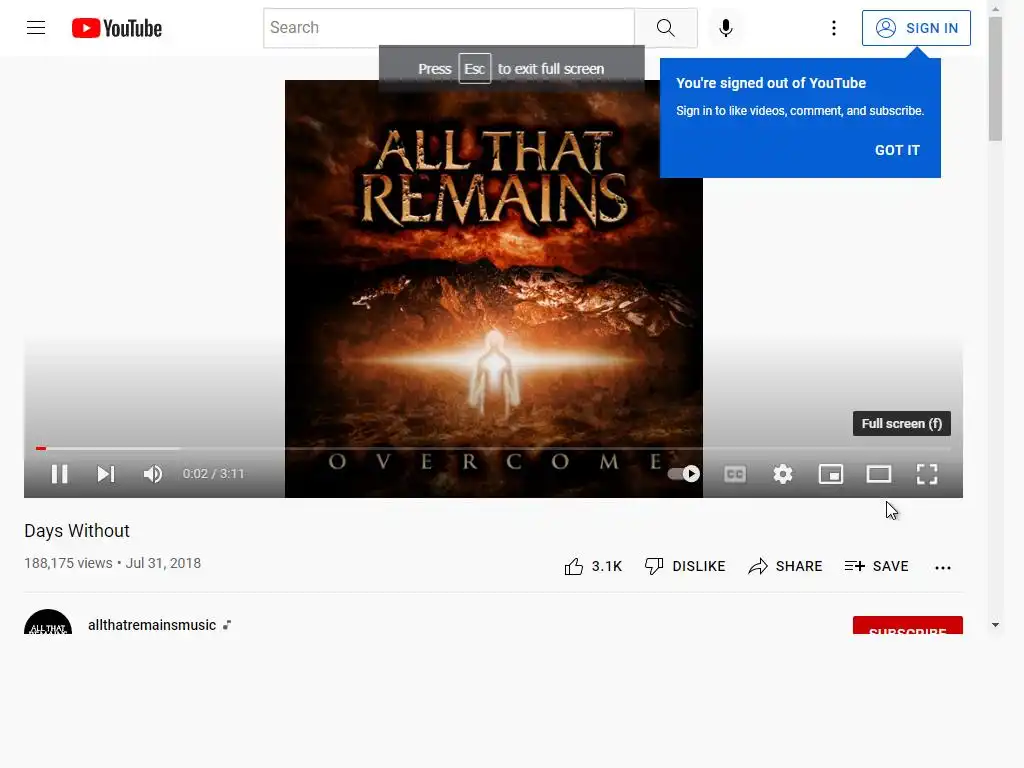Viewport: 1024px width, 768px height.
Task: Click the DISLIKE thumbs down button
Action: tap(685, 566)
